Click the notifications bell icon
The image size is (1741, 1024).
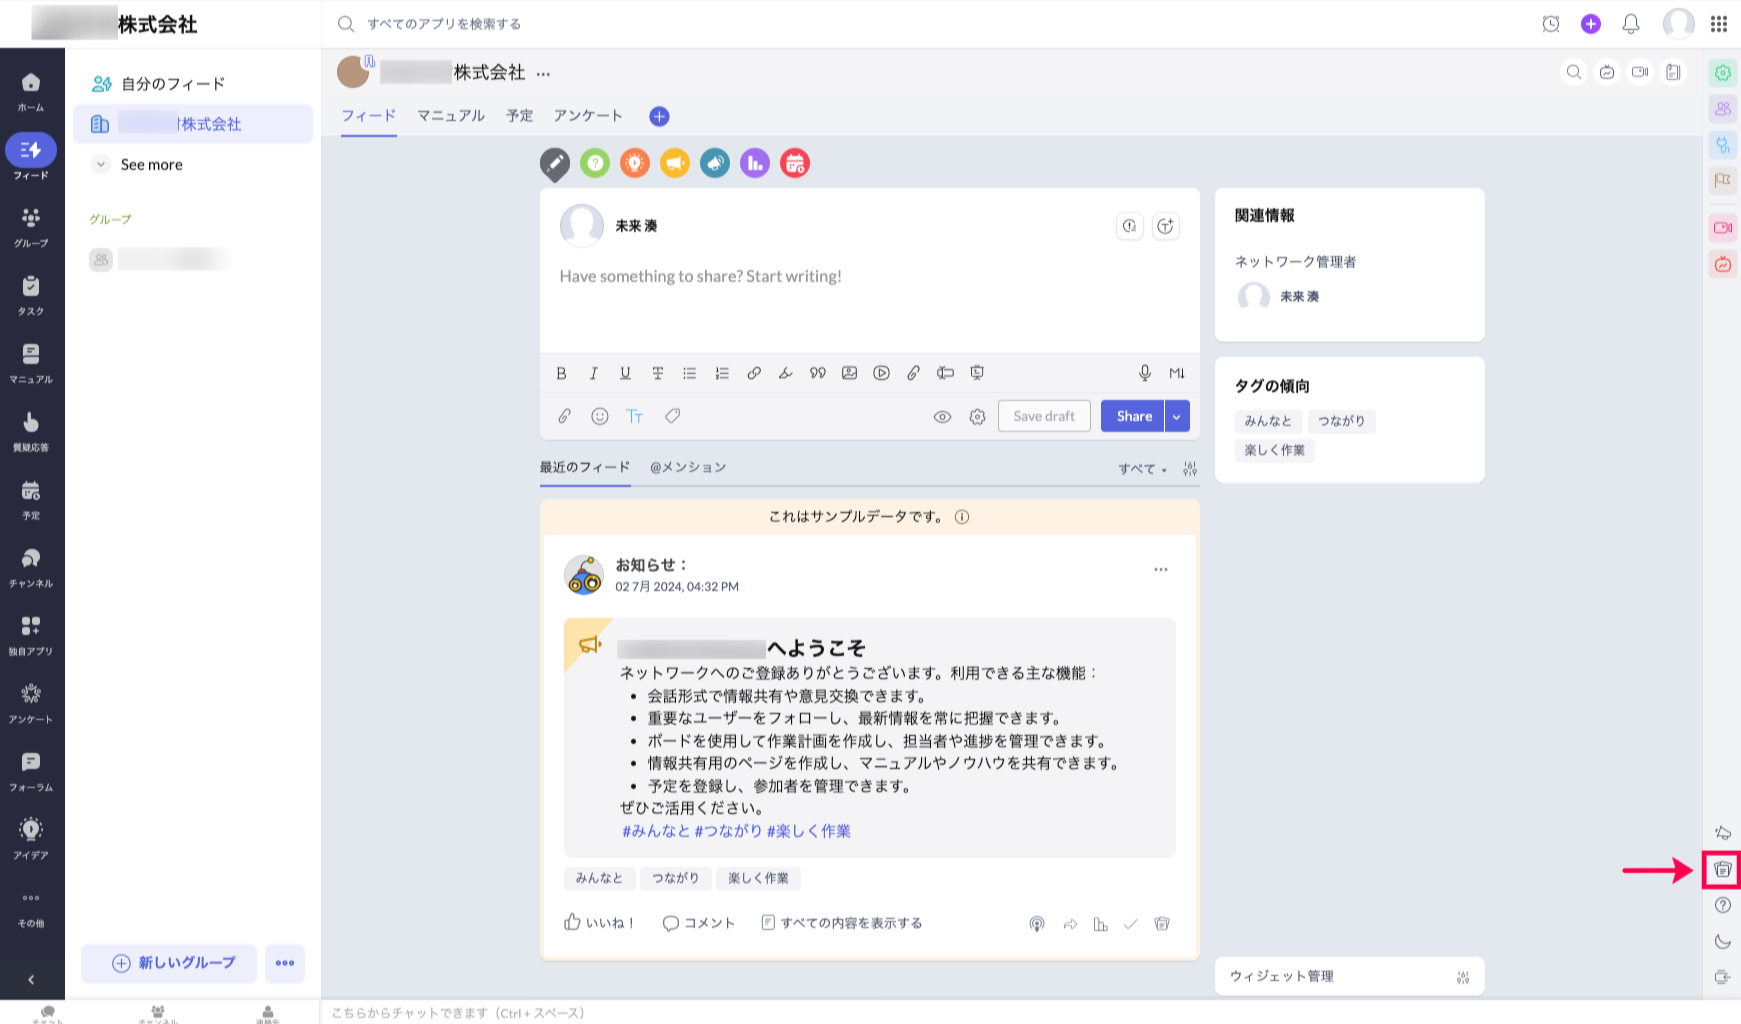1630,24
